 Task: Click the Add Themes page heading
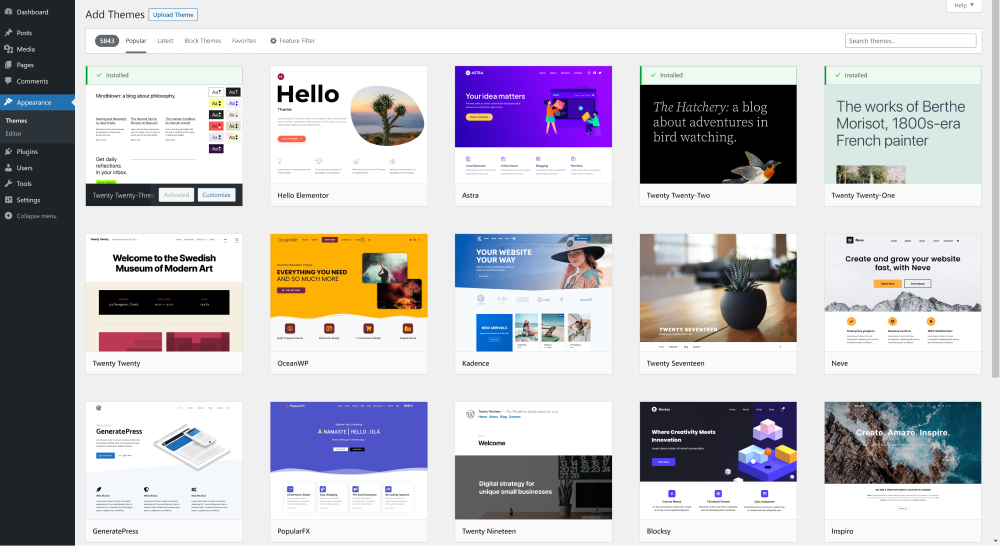point(115,15)
